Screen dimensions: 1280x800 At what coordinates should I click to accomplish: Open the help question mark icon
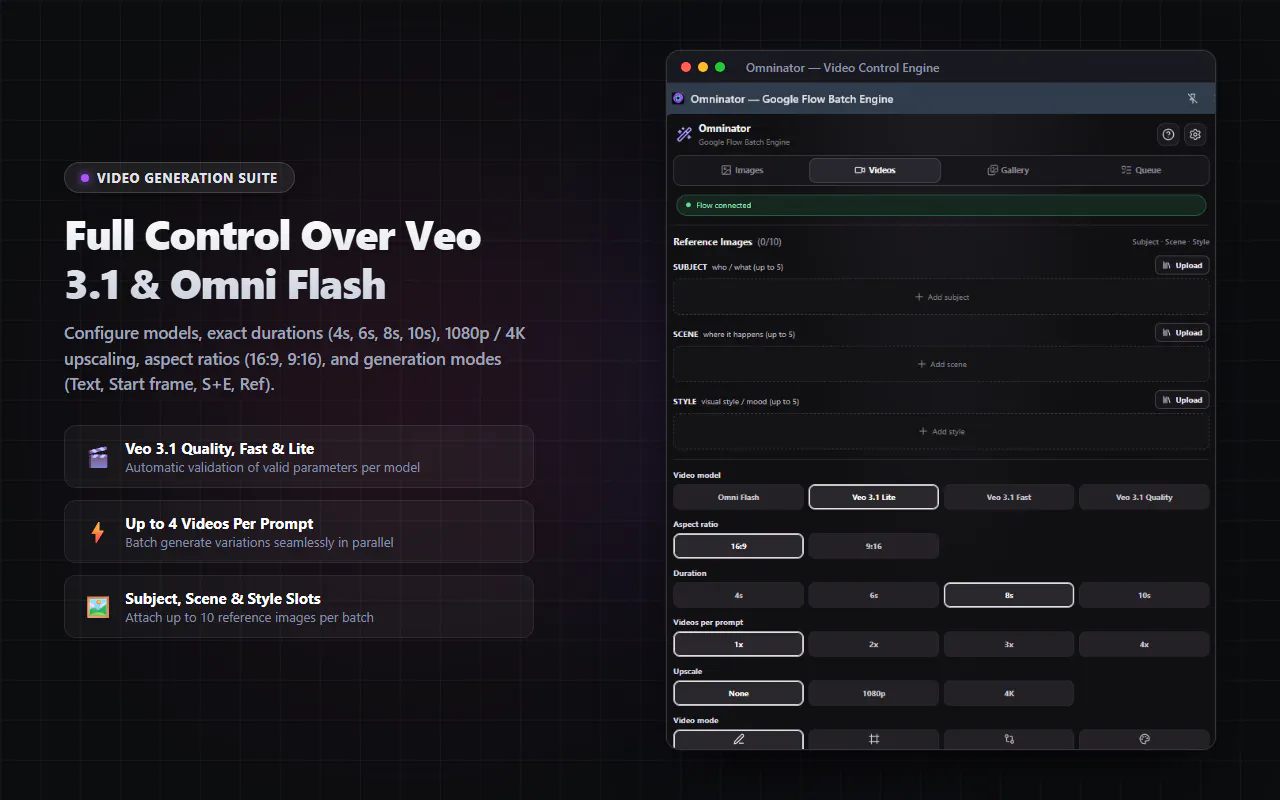coord(1168,135)
